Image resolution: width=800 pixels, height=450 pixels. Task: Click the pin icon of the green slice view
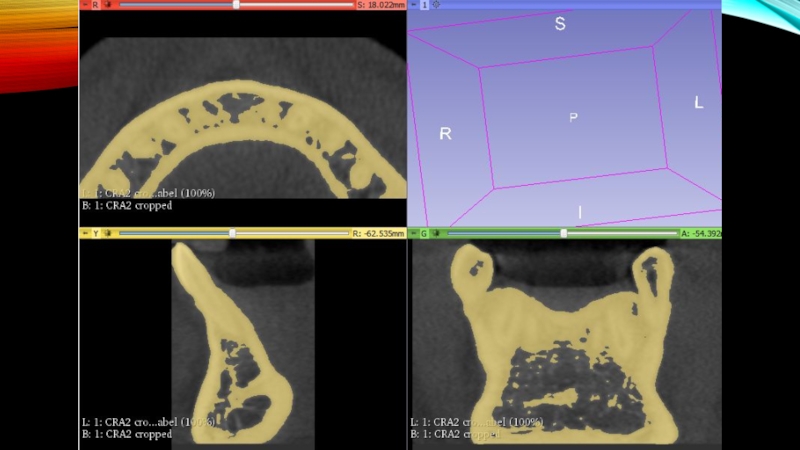[x=414, y=233]
